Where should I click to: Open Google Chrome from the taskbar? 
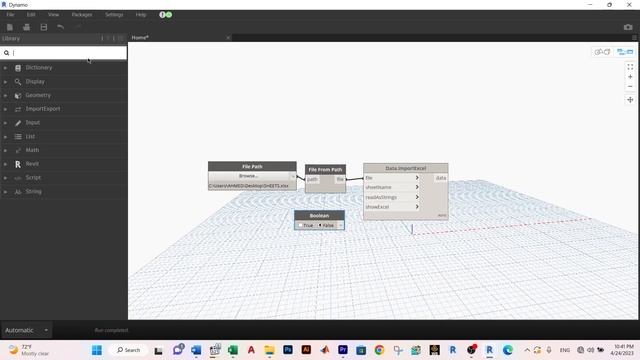[379, 350]
